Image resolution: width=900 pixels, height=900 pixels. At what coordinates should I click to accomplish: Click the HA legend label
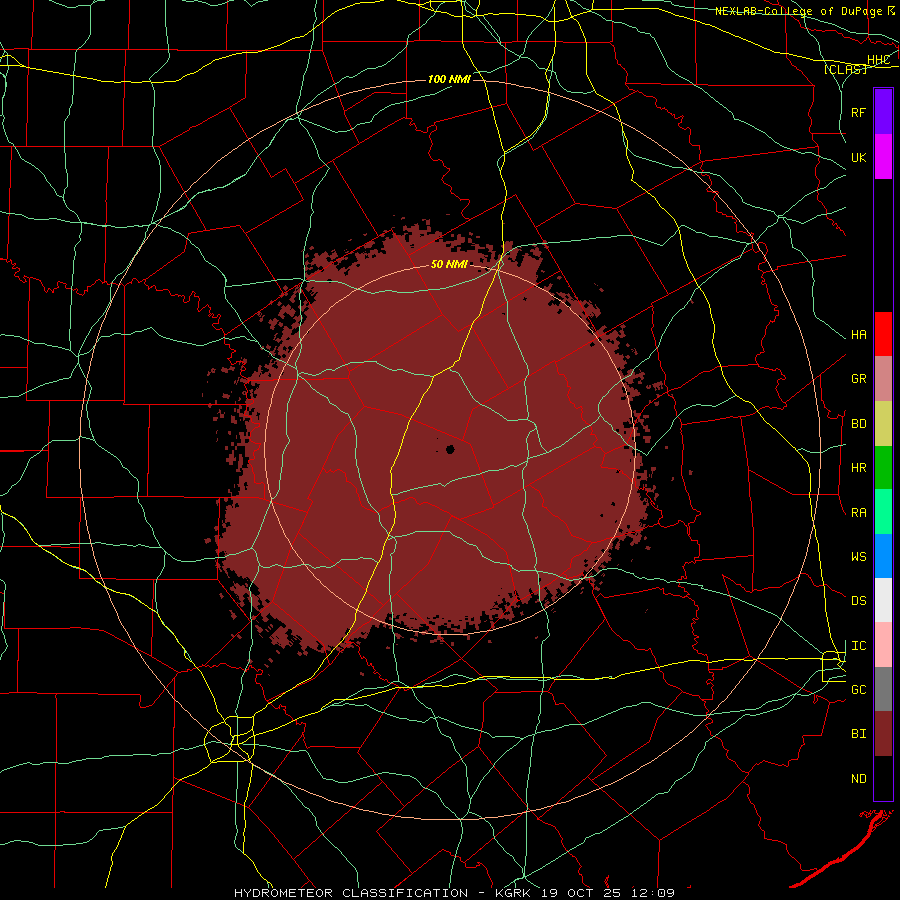858,334
